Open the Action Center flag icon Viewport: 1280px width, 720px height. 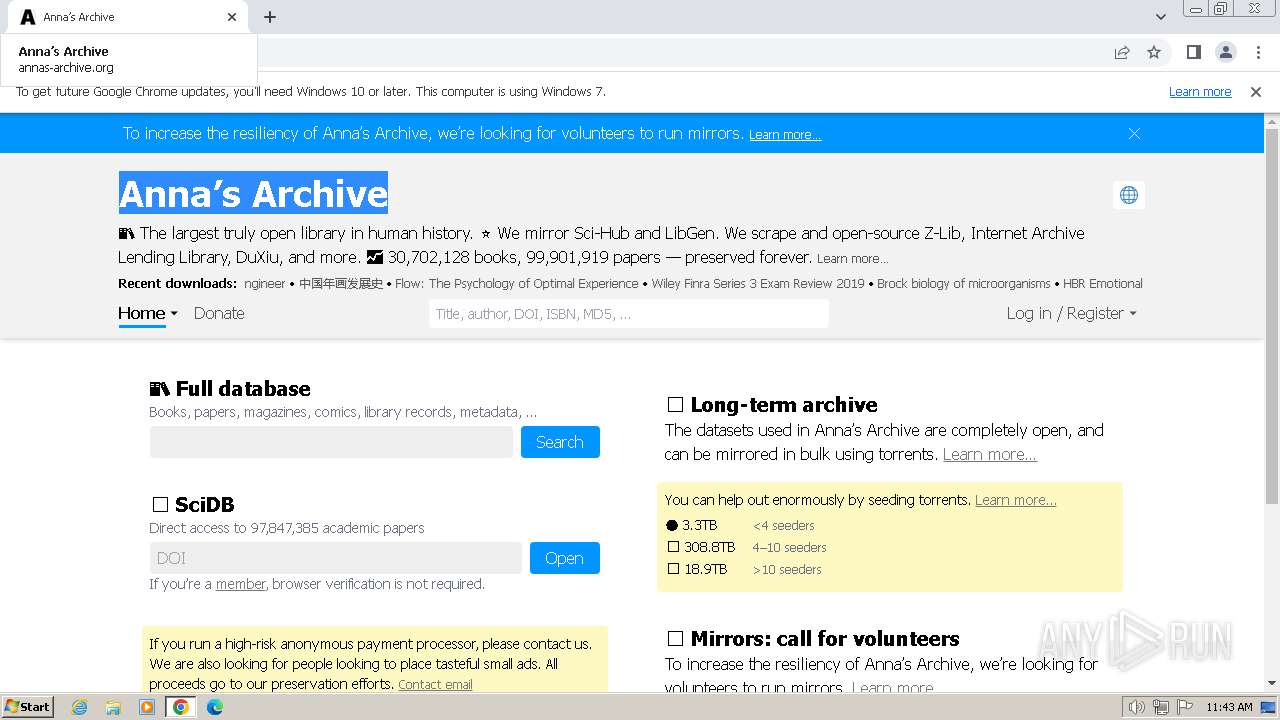1185,707
